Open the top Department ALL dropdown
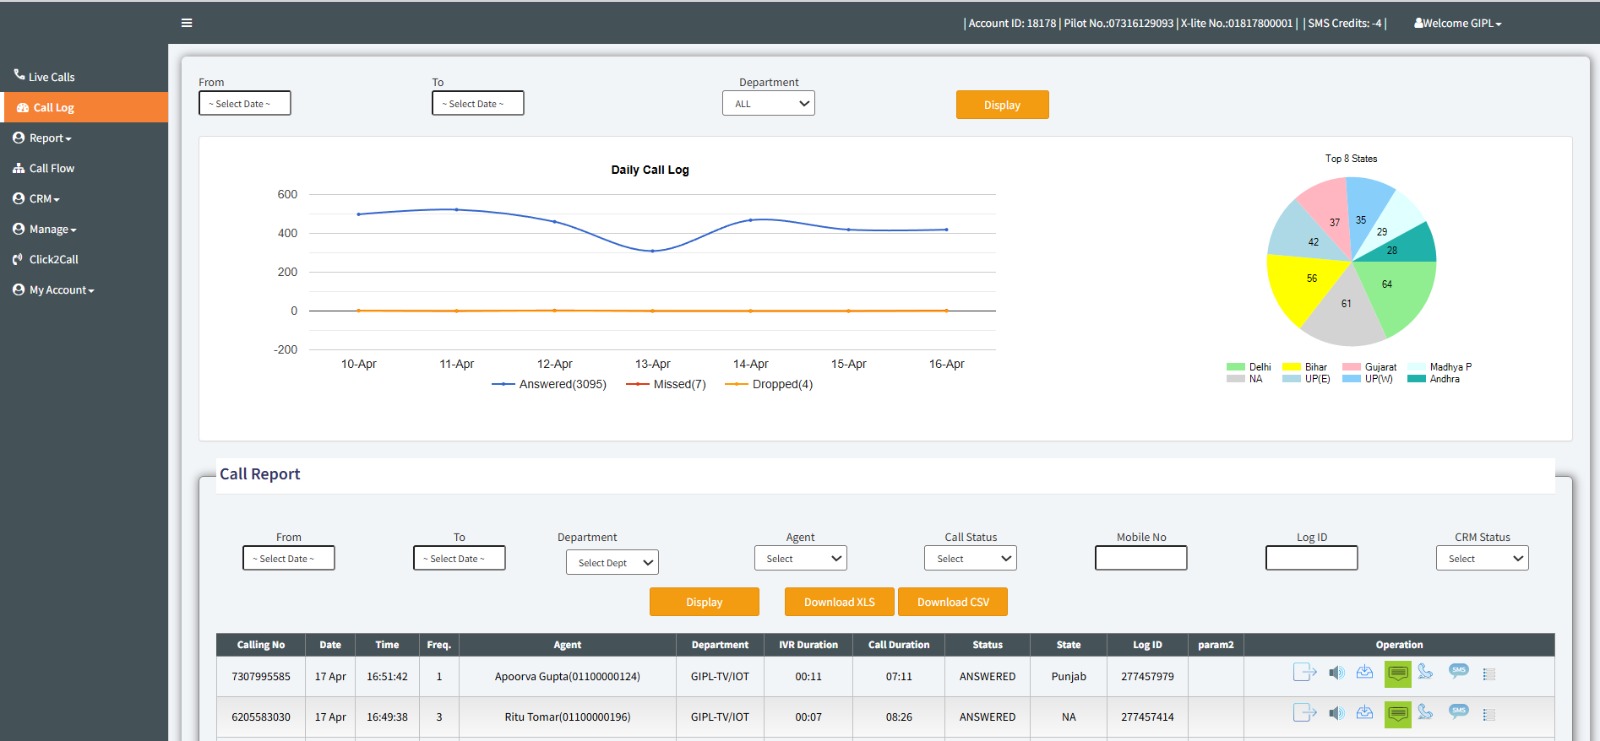Image resolution: width=1600 pixels, height=741 pixels. (768, 104)
